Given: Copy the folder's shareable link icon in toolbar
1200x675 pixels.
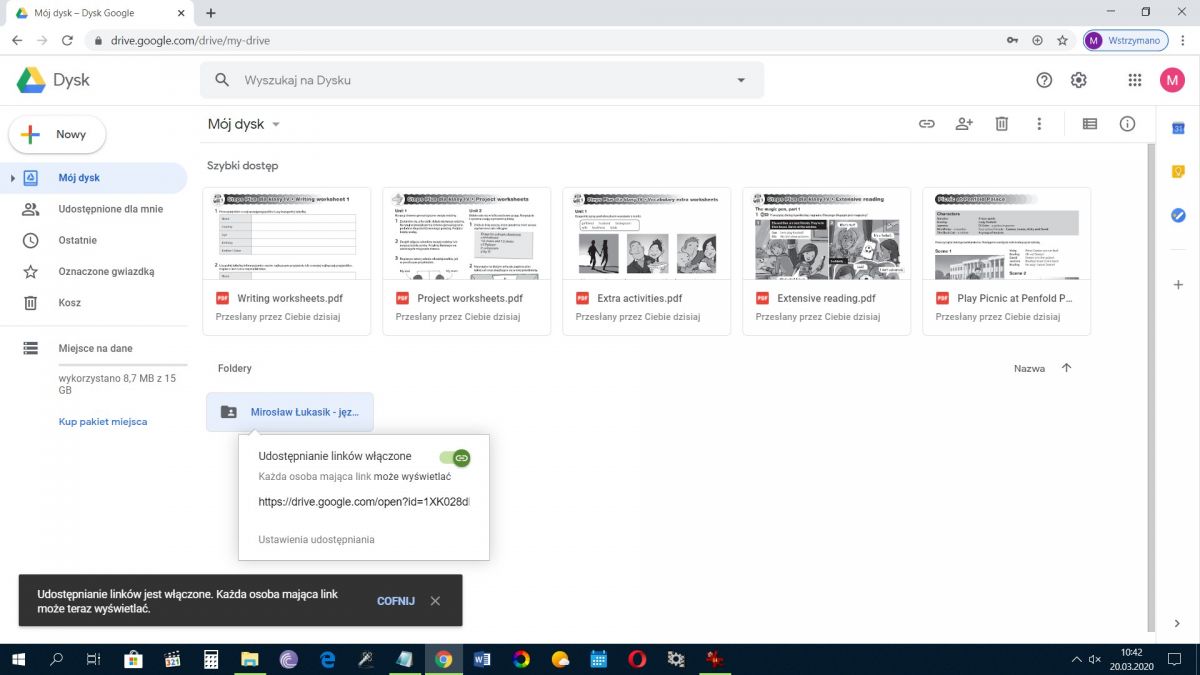Looking at the screenshot, I should (927, 124).
